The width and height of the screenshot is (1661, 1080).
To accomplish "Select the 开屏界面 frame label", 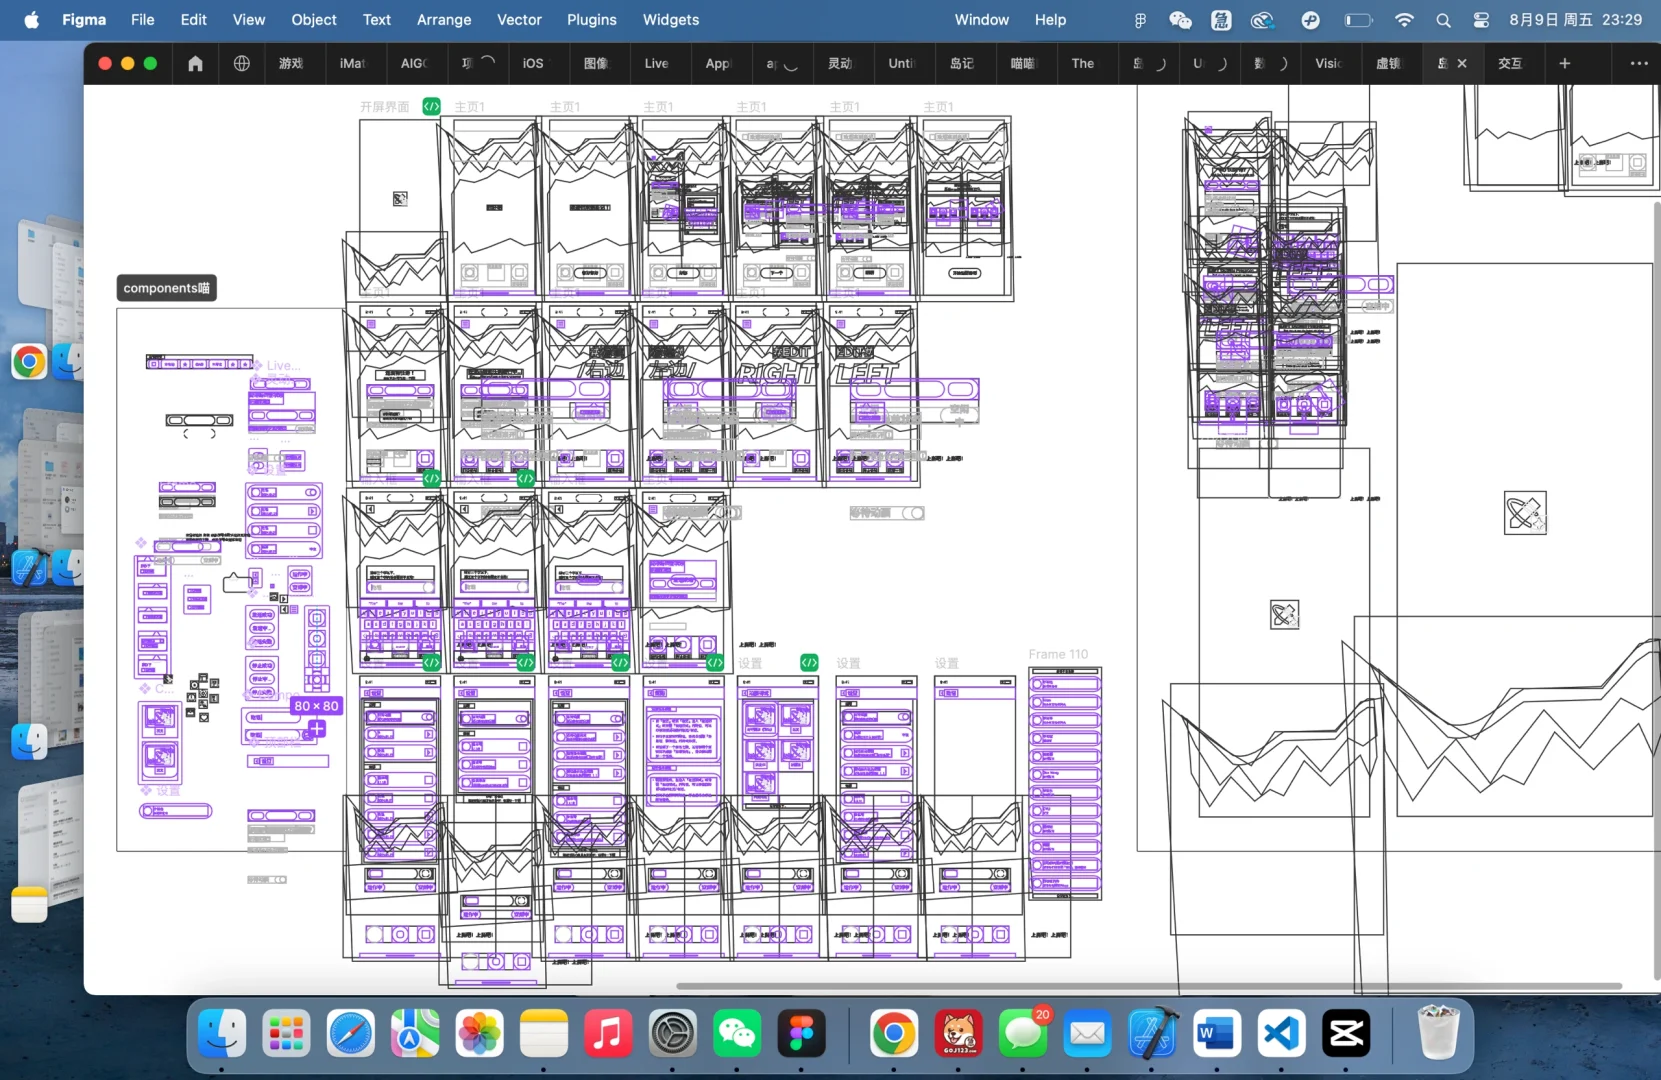I will [385, 107].
